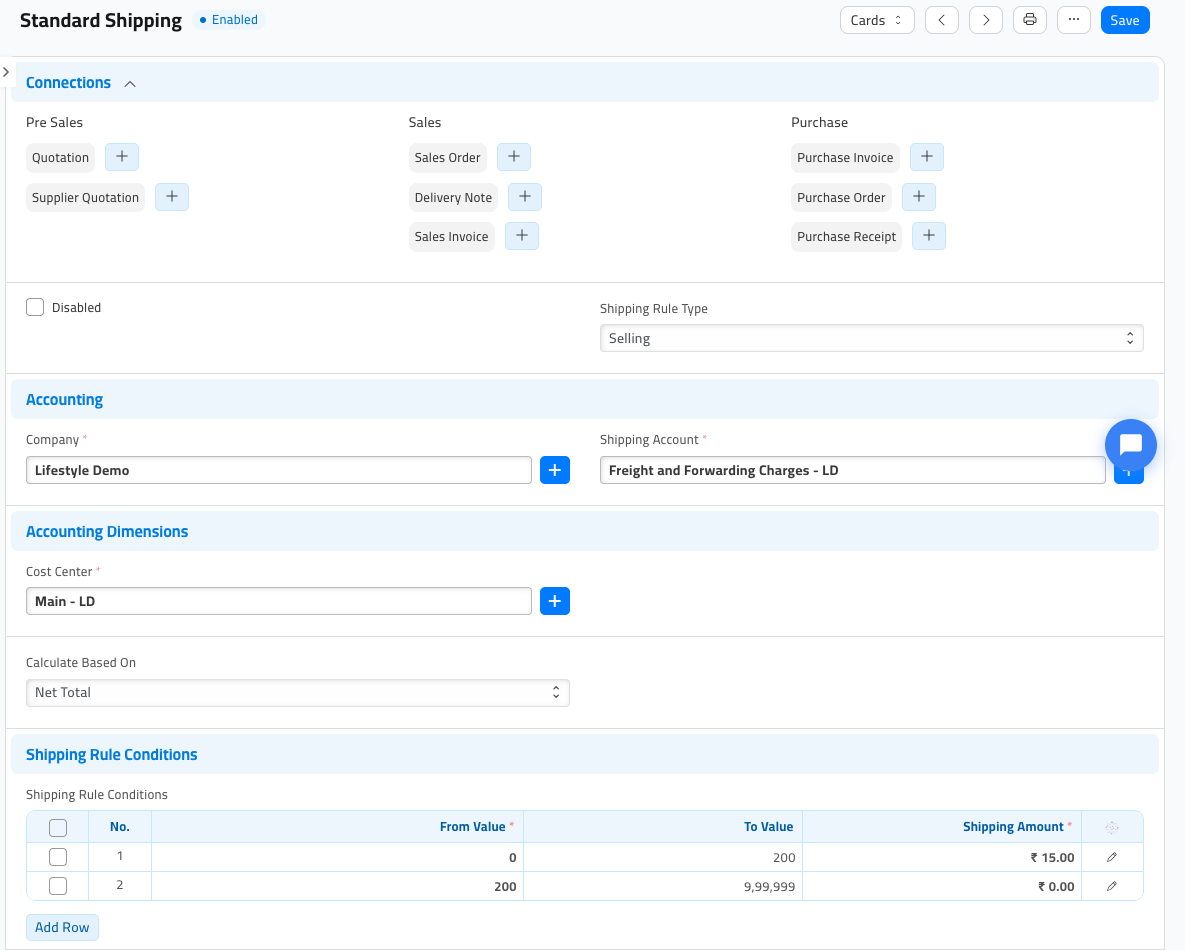
Task: Select the checkbox for condition row 2
Action: (57, 886)
